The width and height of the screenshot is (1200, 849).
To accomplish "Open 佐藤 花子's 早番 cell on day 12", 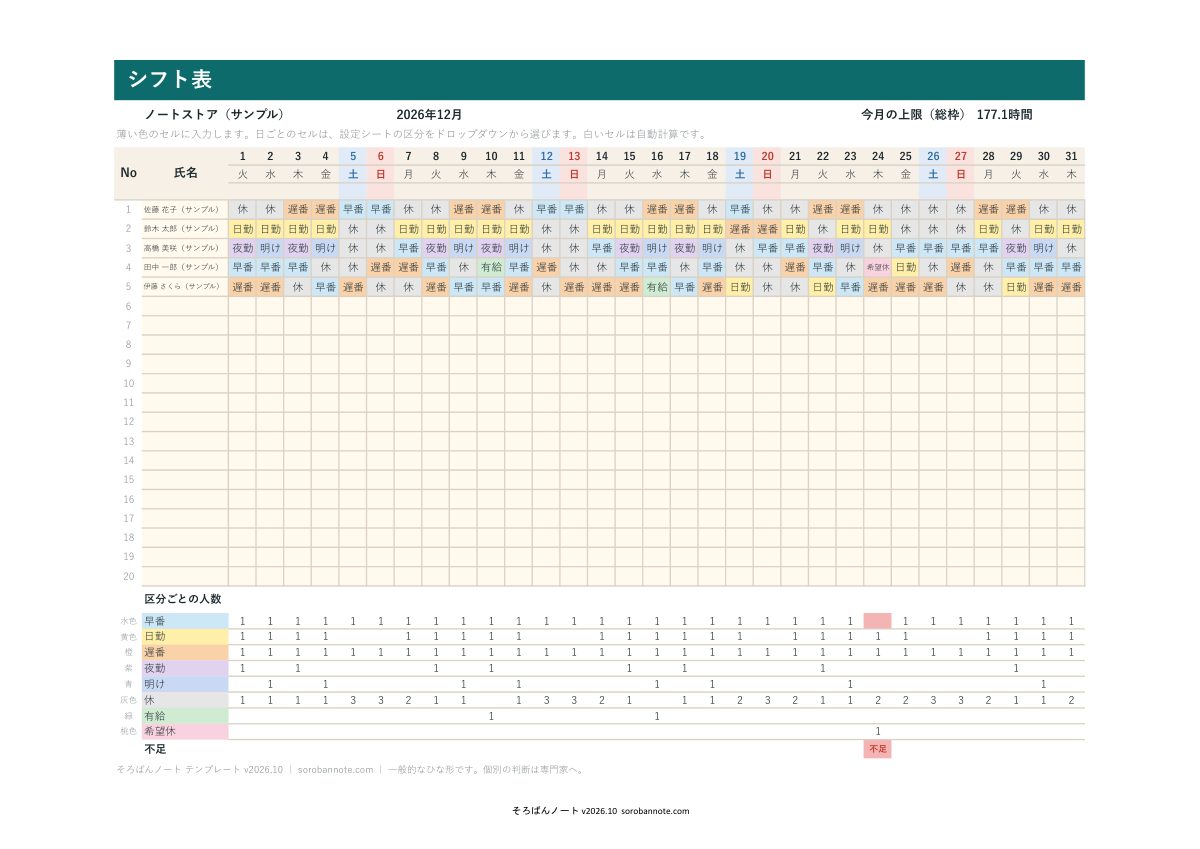I will click(546, 210).
